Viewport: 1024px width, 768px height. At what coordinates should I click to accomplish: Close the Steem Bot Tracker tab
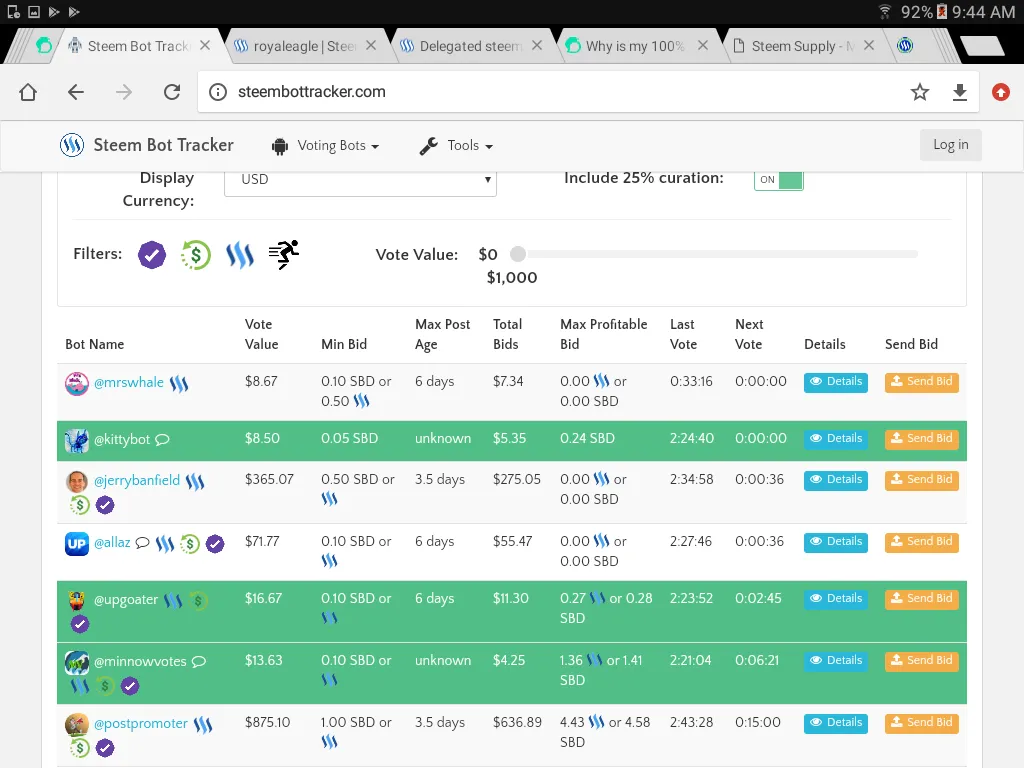point(205,45)
